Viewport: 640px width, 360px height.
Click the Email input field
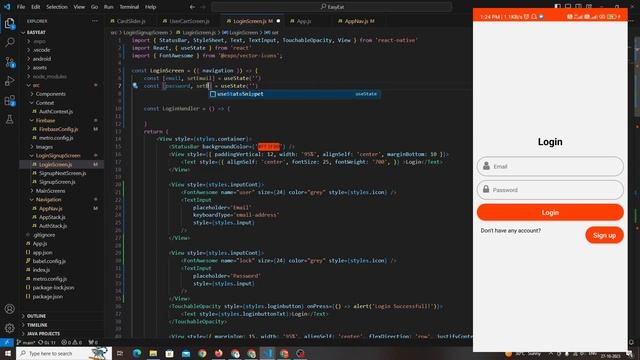pos(550,166)
